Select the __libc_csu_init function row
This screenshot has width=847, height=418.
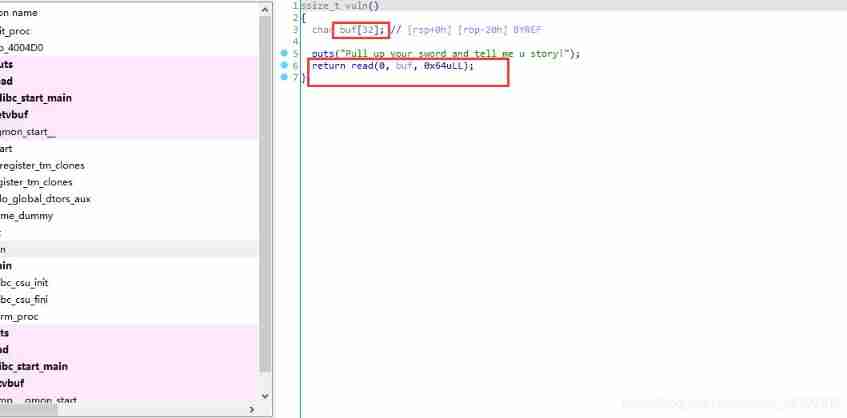click(x=129, y=282)
